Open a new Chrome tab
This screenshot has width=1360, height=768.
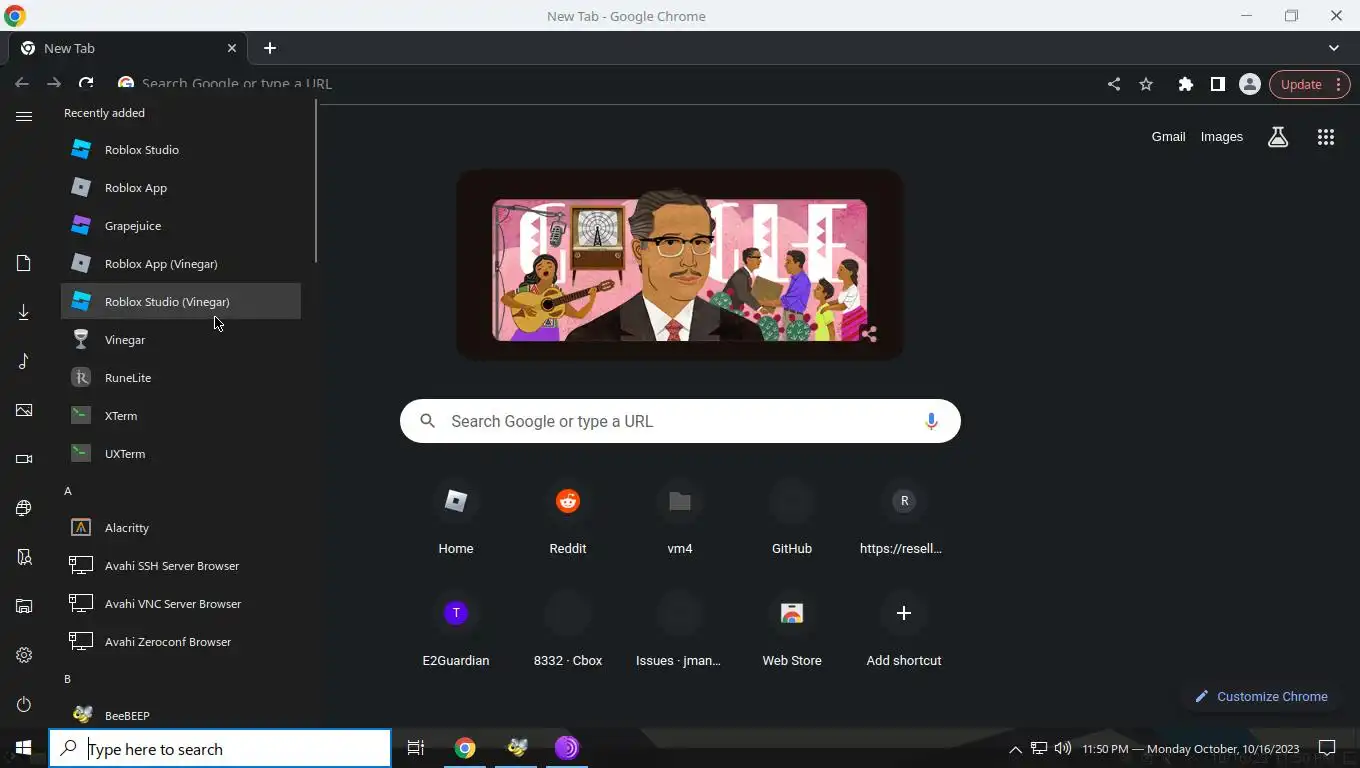270,48
